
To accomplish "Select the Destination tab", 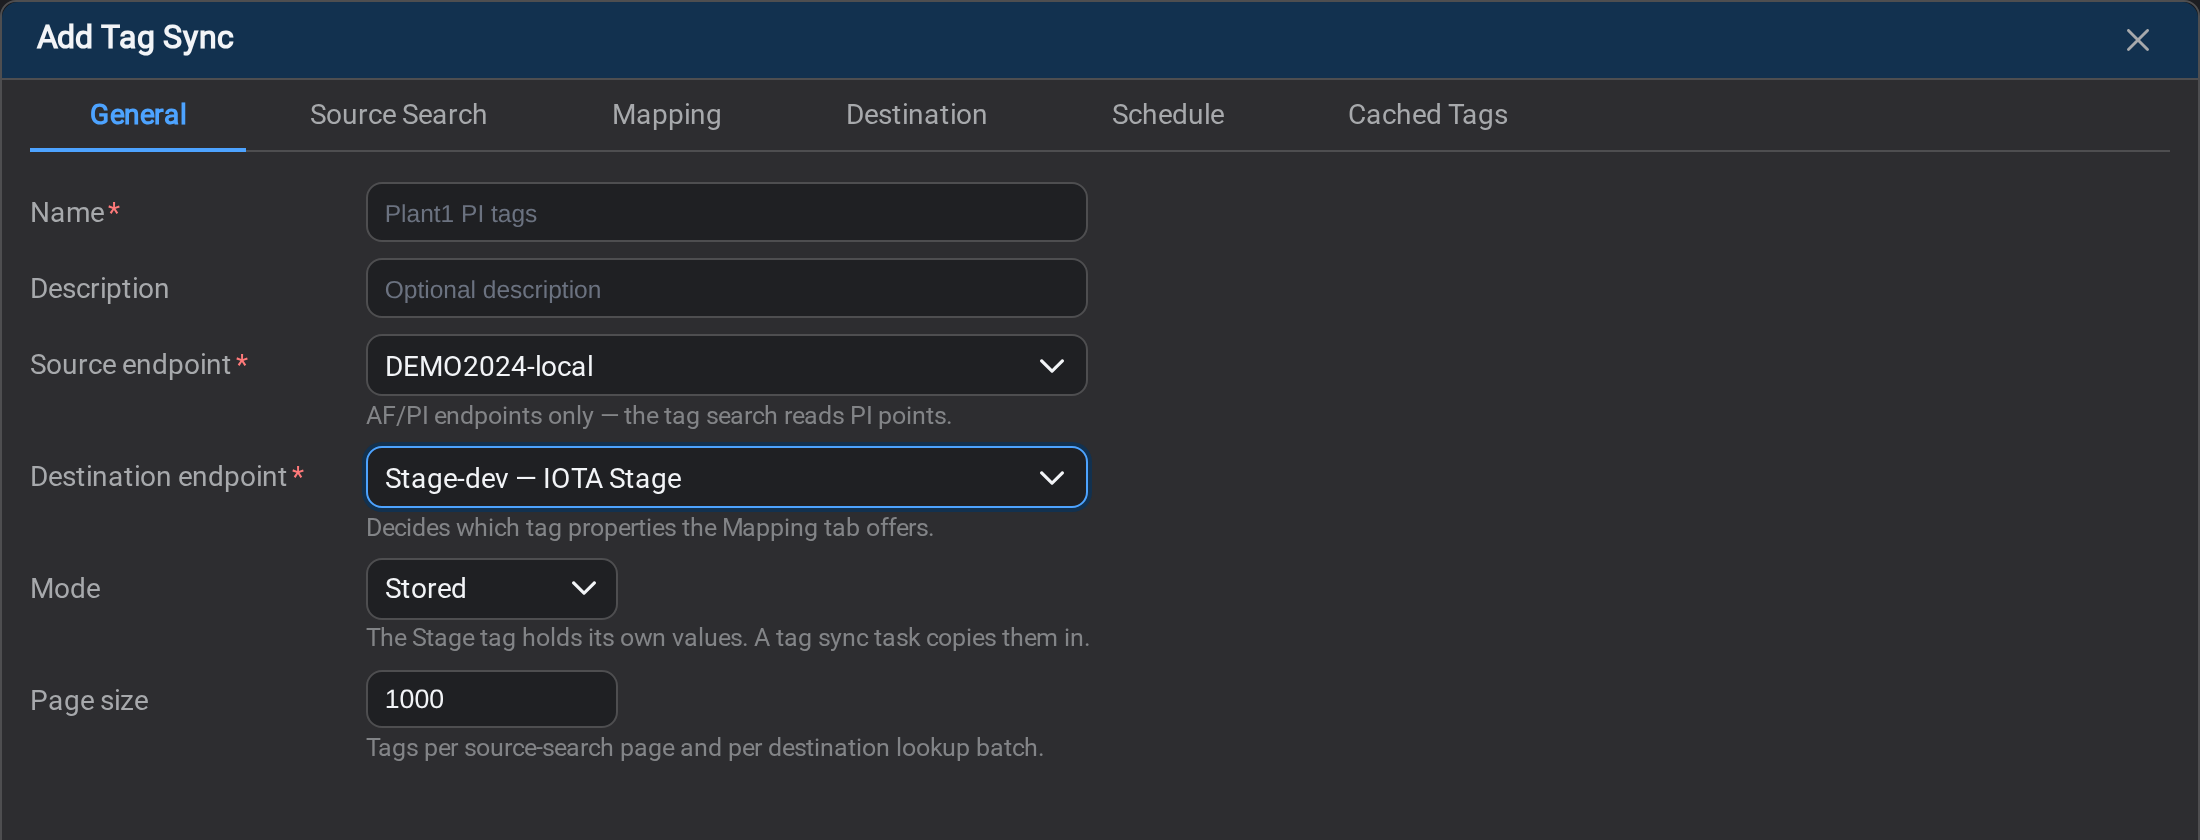I will pyautogui.click(x=916, y=115).
